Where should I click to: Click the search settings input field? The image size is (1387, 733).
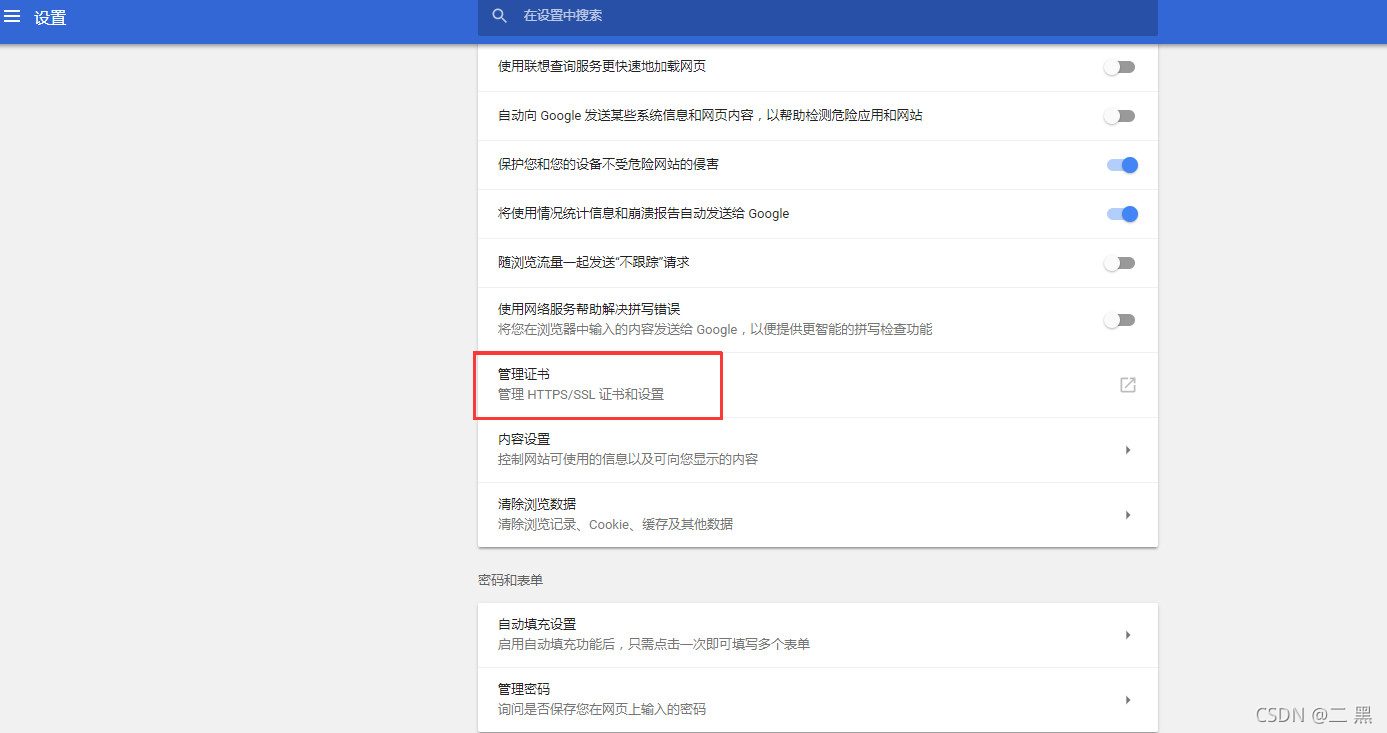coord(817,17)
